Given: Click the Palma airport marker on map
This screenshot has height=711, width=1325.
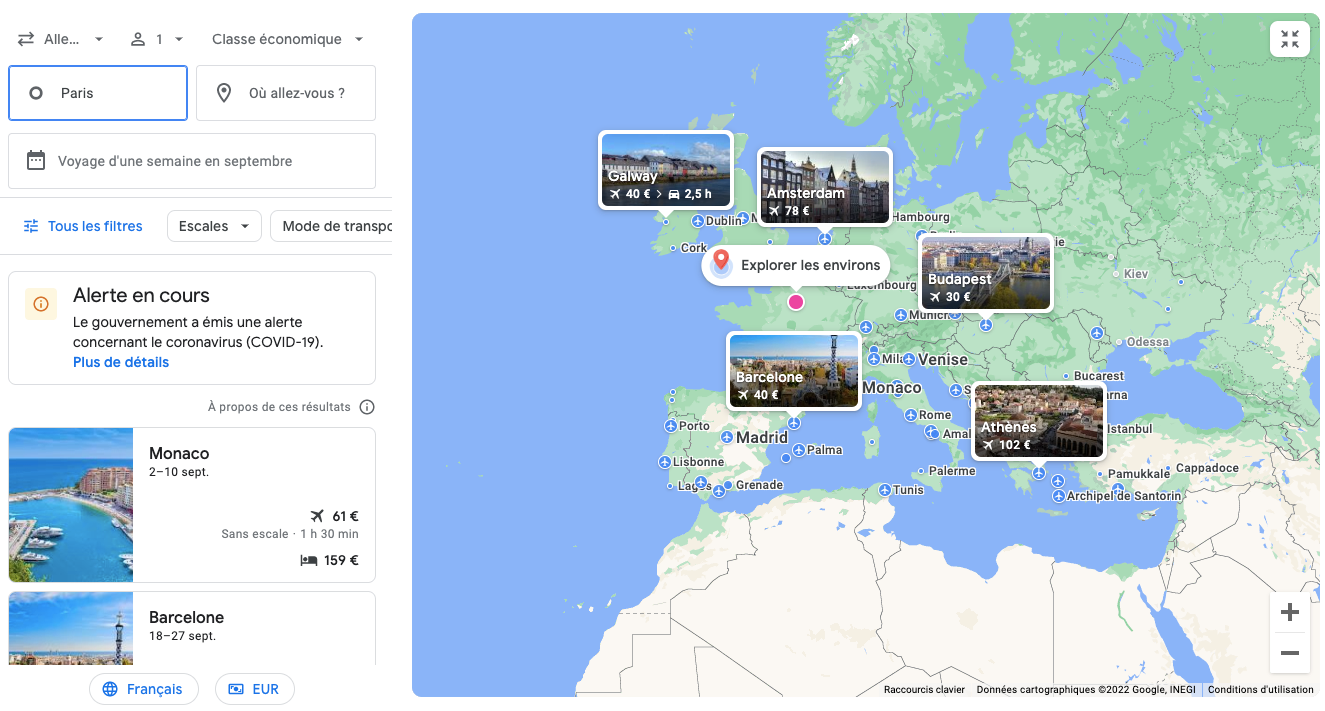Looking at the screenshot, I should point(799,450).
